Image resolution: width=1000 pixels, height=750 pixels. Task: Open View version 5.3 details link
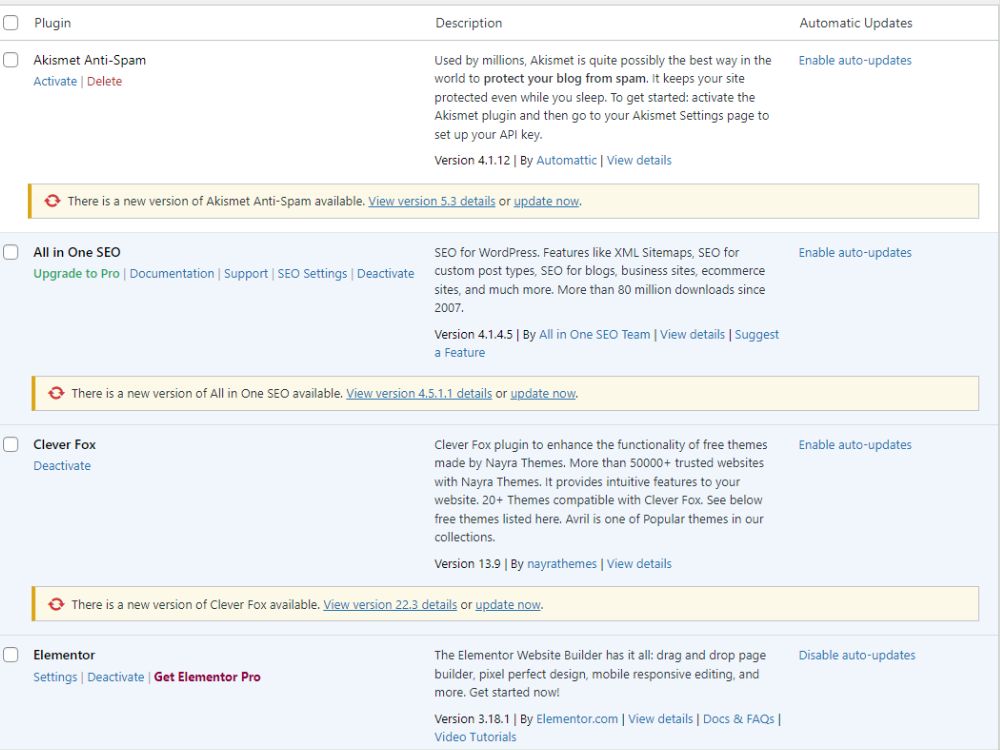[x=432, y=201]
